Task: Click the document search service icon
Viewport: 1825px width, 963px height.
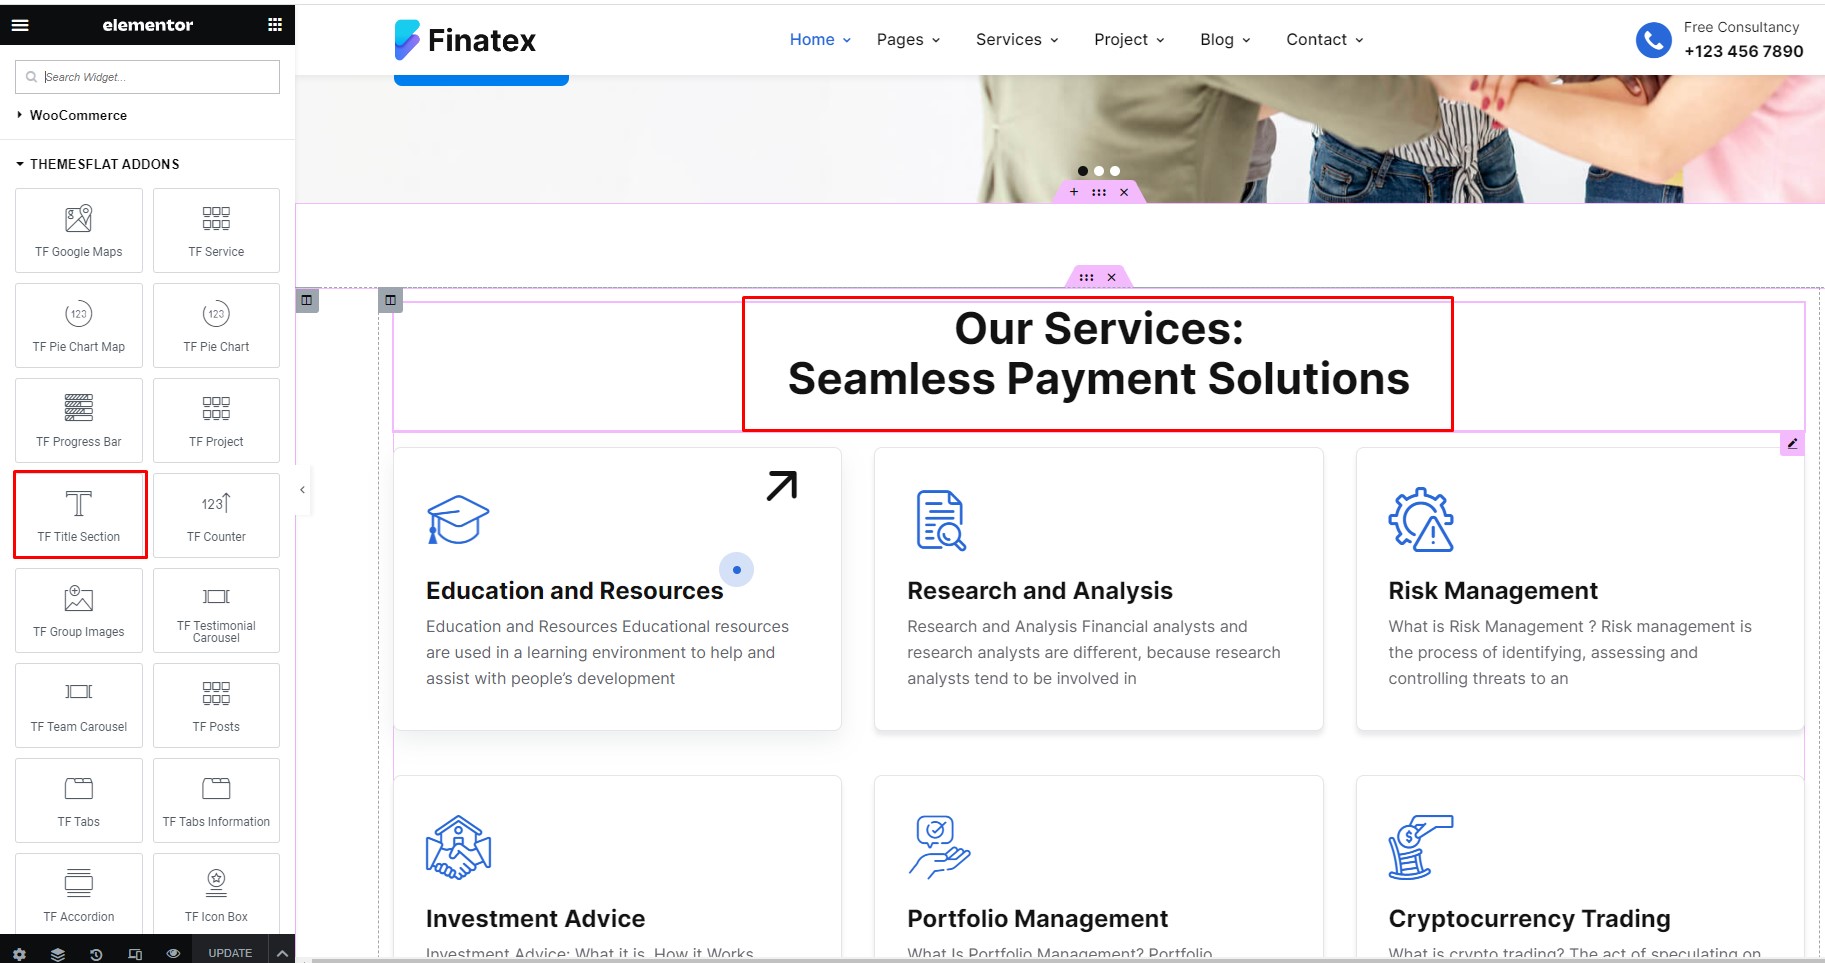Action: (941, 520)
